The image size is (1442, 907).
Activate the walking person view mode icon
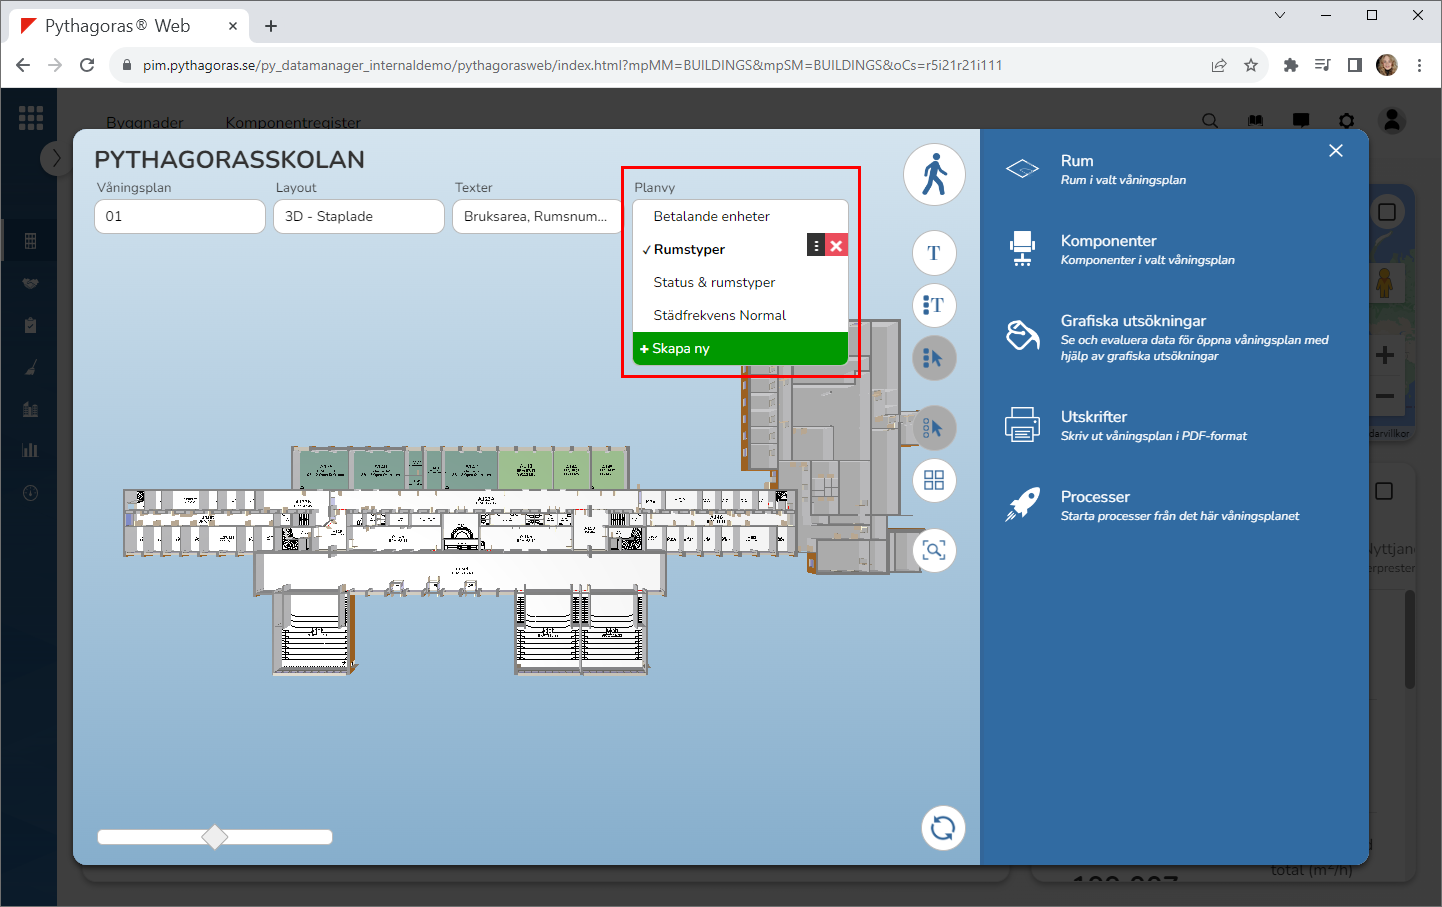934,174
